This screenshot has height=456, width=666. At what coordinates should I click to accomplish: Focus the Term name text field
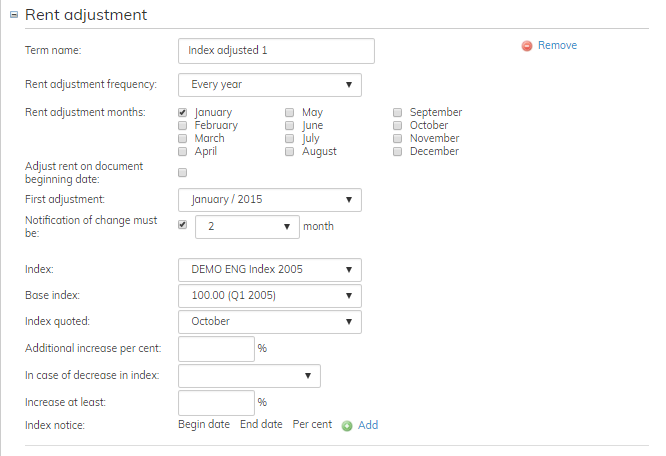point(276,51)
